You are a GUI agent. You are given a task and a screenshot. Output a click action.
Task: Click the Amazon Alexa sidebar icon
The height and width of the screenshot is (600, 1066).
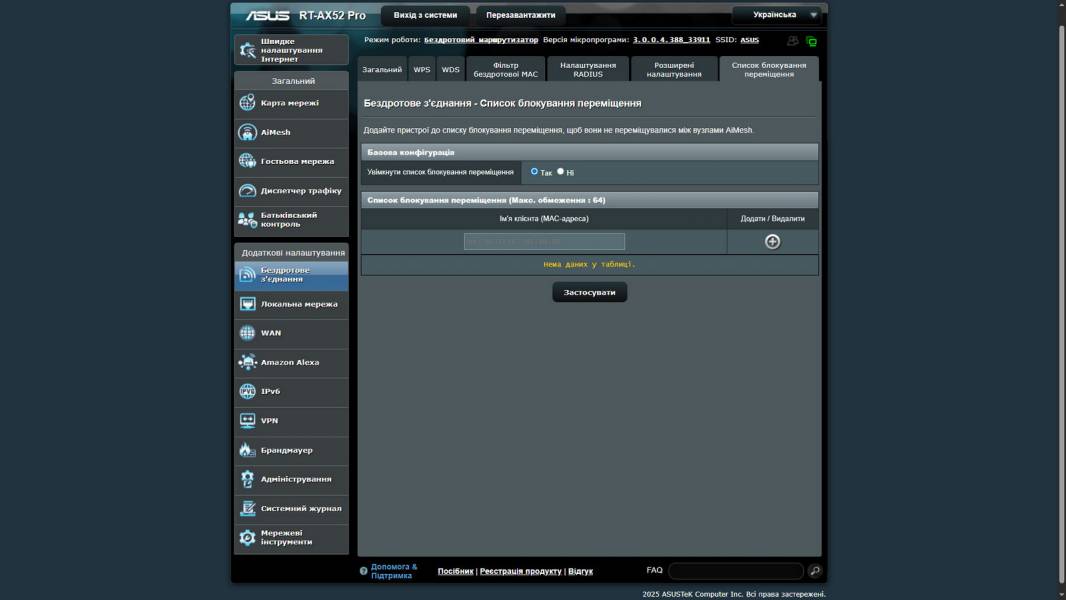[247, 362]
